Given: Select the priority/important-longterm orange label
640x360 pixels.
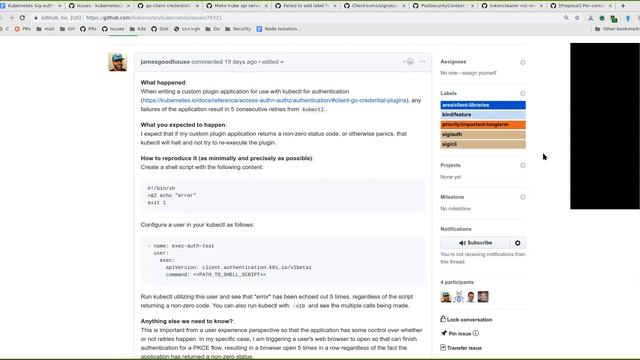Looking at the screenshot, I should [x=483, y=124].
